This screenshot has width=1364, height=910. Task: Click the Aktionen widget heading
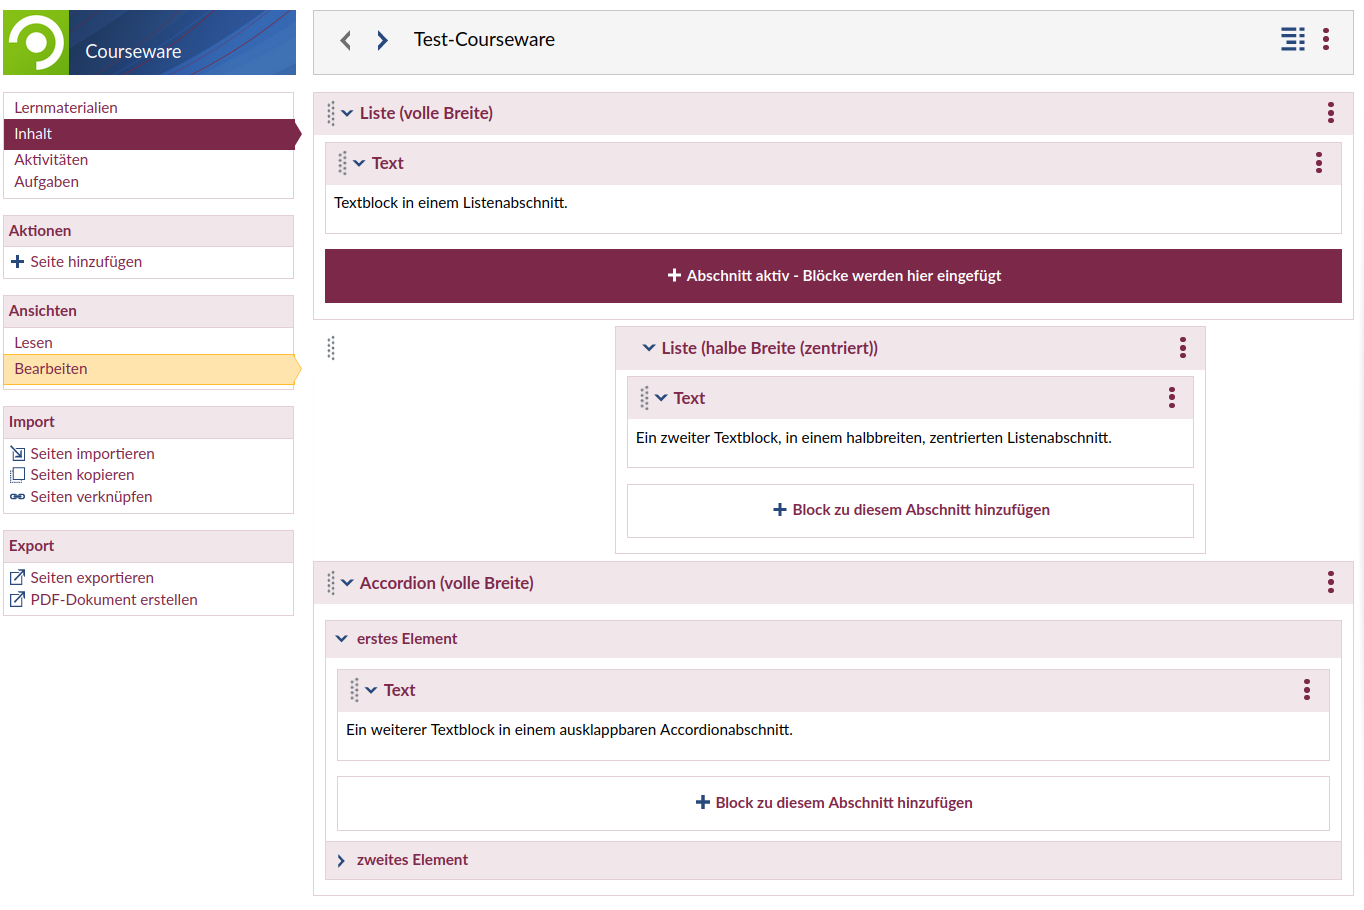40,231
